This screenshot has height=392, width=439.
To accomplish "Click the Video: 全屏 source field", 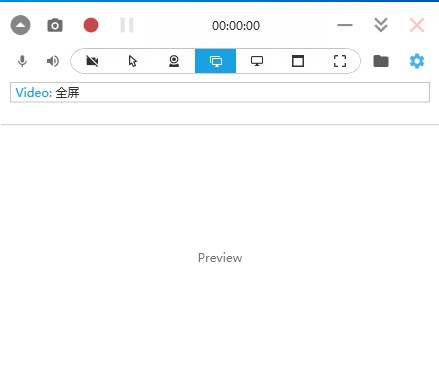I will point(220,92).
